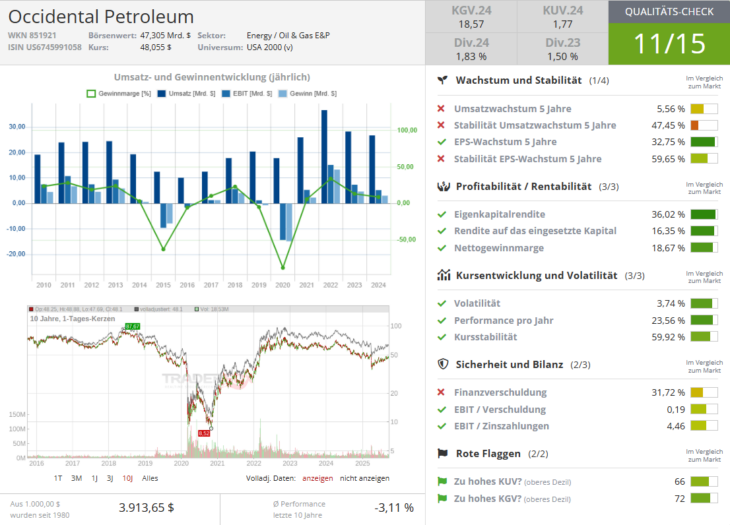Click the Rote Flaggen black flag icon
Viewport: 730px width, 525px height.
click(x=442, y=453)
